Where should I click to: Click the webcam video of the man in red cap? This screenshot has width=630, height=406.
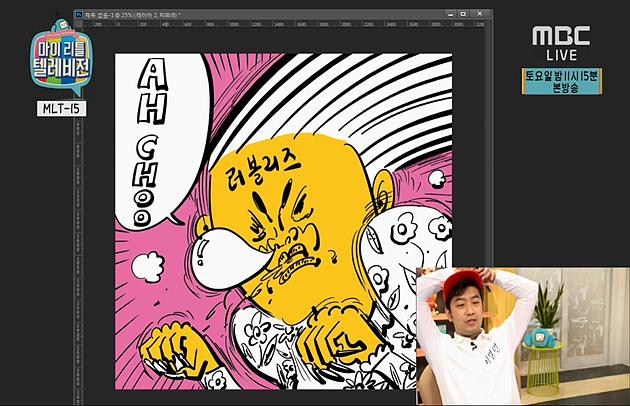(523, 336)
